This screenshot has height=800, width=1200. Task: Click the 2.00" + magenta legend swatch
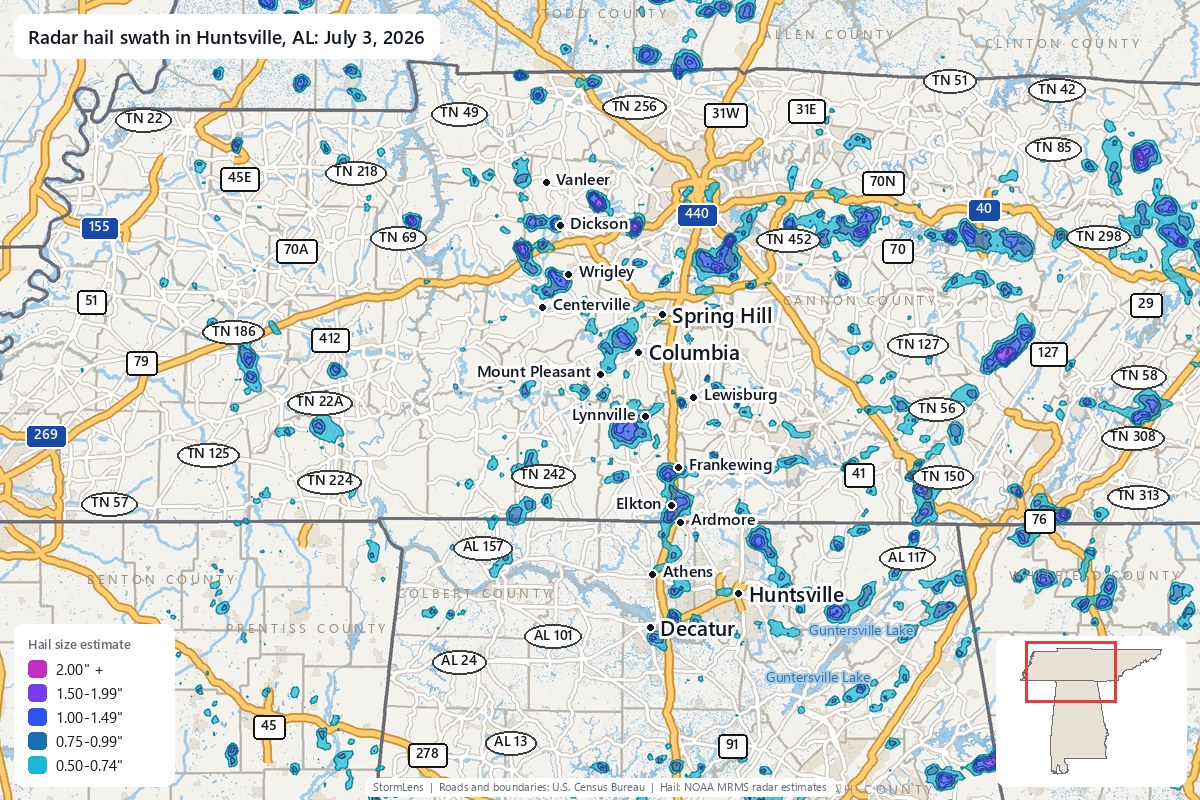pyautogui.click(x=36, y=669)
